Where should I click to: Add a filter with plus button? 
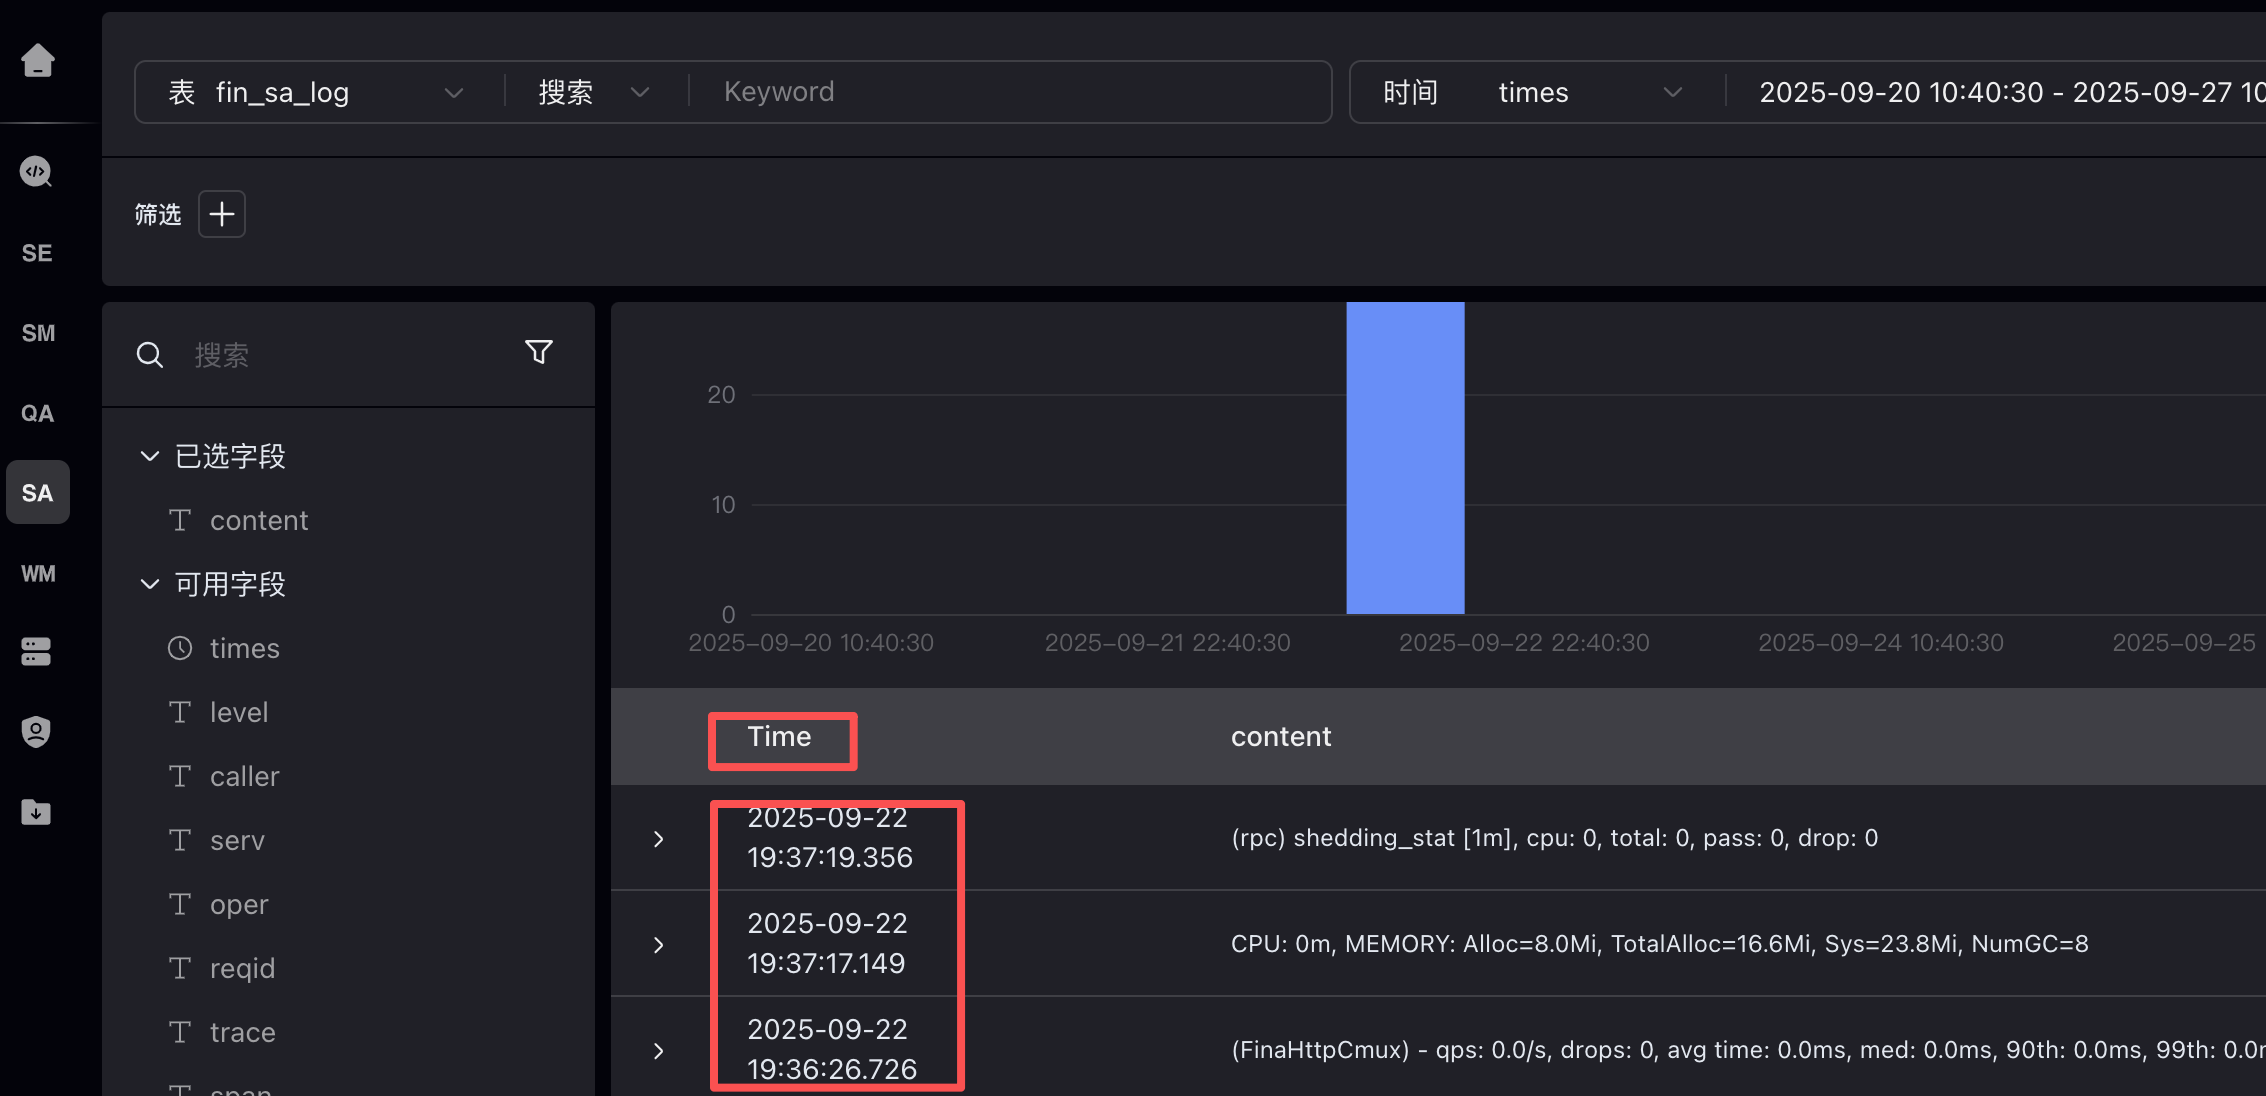coord(222,214)
